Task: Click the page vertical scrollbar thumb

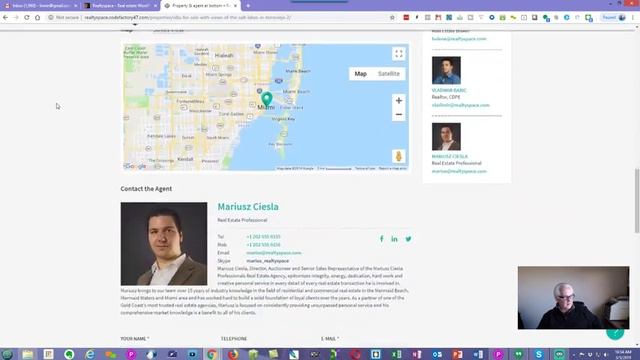Action: [x=637, y=201]
